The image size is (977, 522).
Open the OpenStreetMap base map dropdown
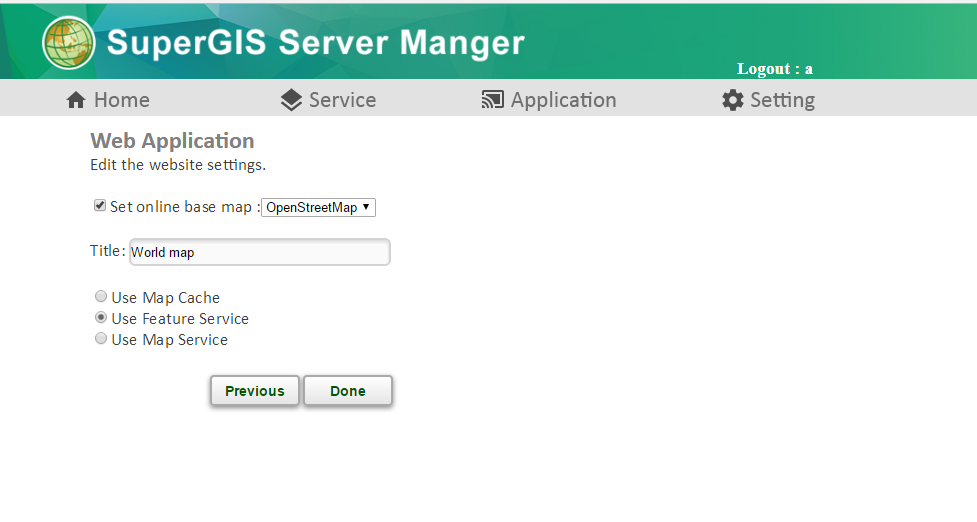[318, 208]
